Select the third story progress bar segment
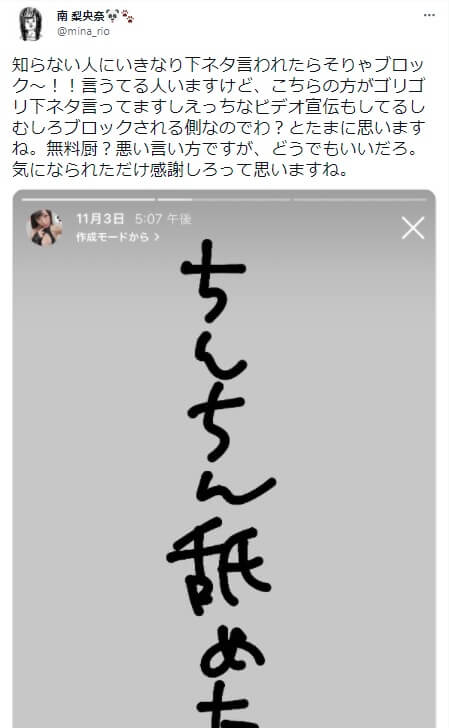The image size is (449, 728). 360,199
